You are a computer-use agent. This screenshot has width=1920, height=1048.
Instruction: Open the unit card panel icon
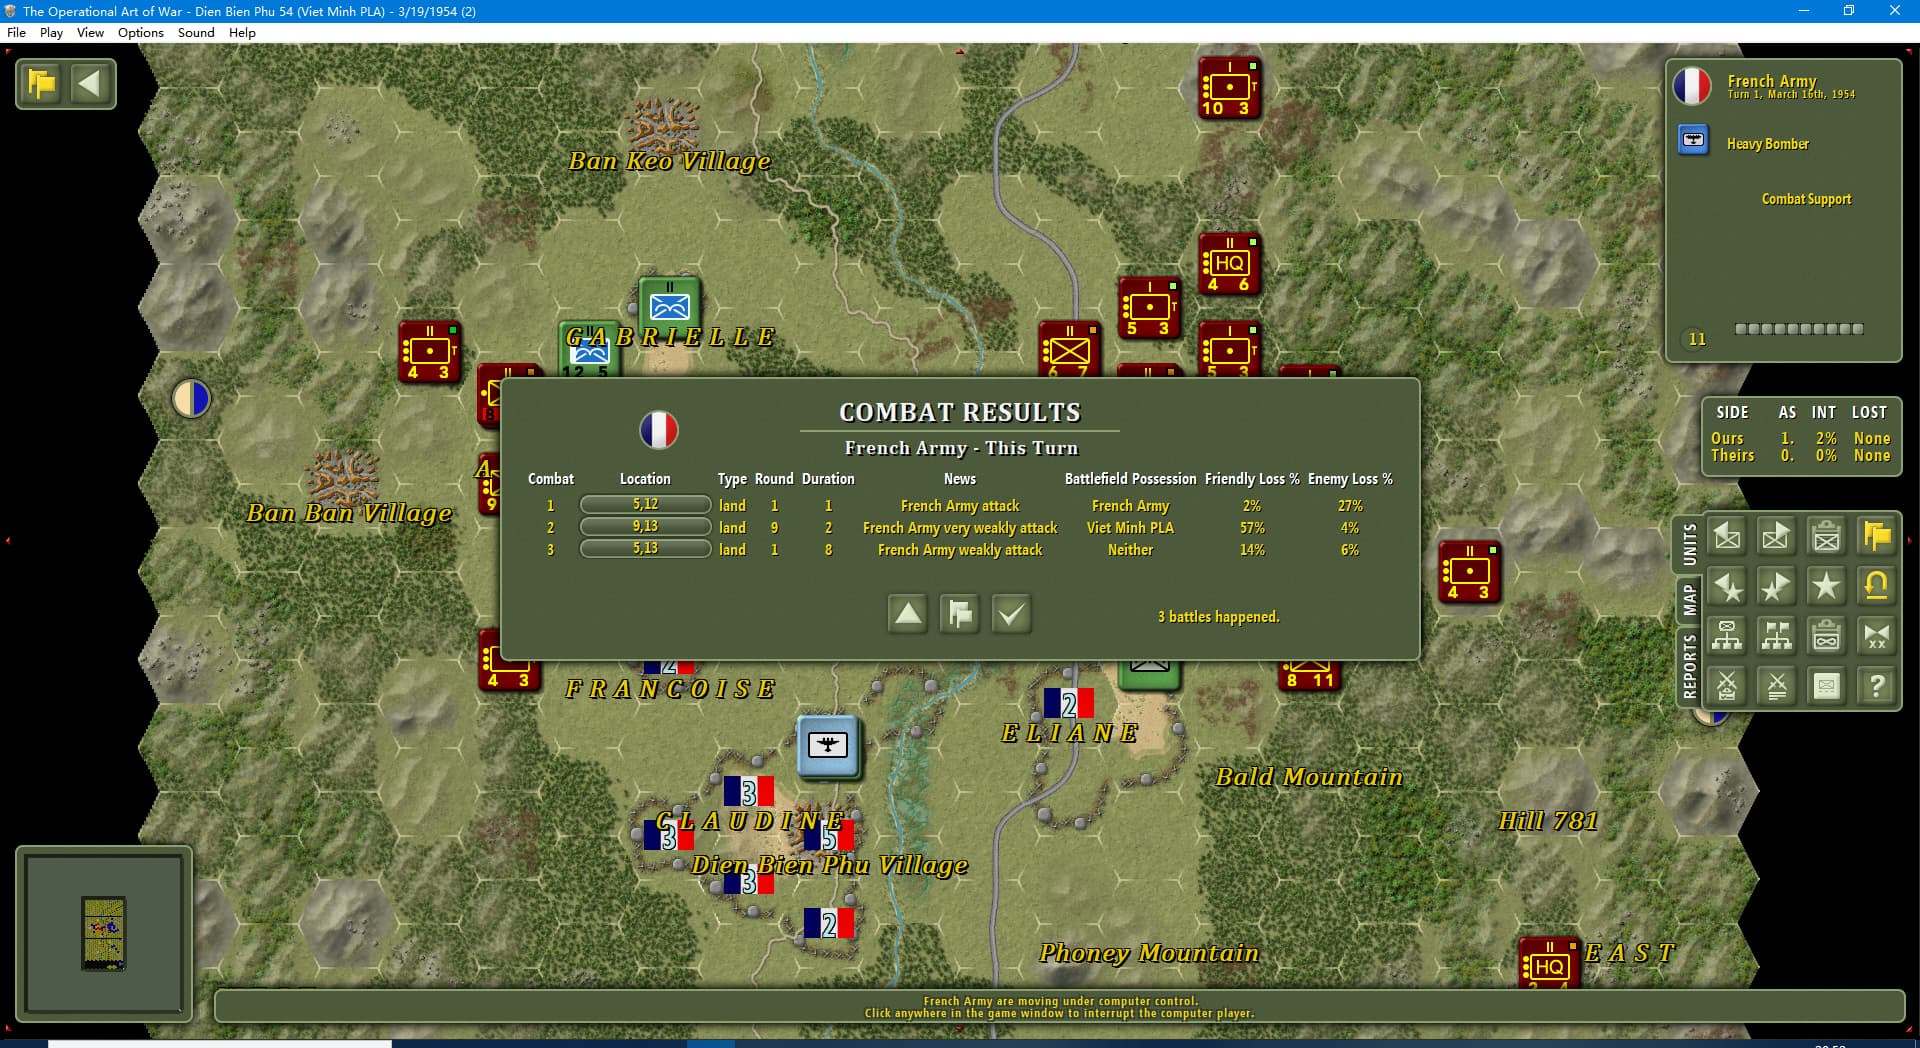coord(1826,686)
